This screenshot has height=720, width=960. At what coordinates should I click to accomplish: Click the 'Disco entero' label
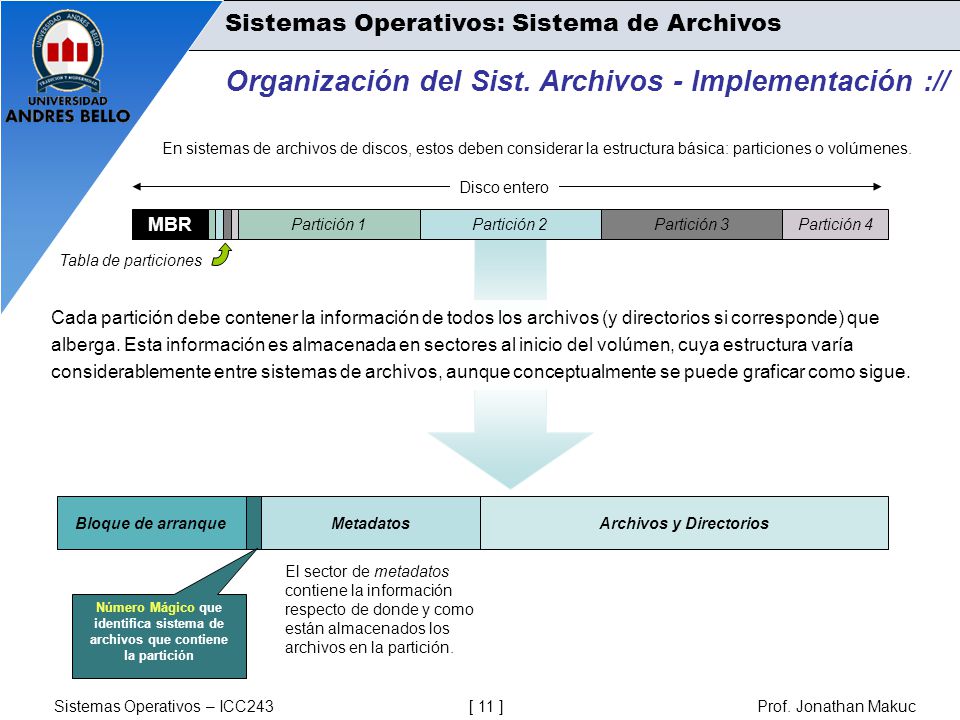[504, 187]
